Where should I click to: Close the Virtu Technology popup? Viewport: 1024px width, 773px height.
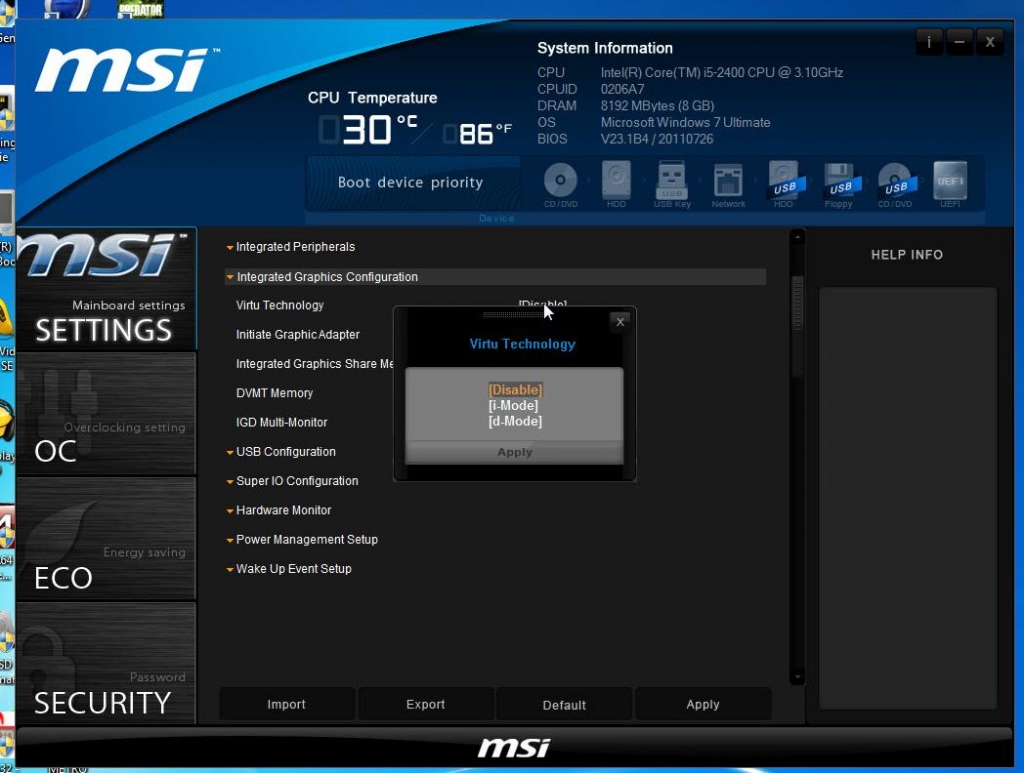point(620,322)
